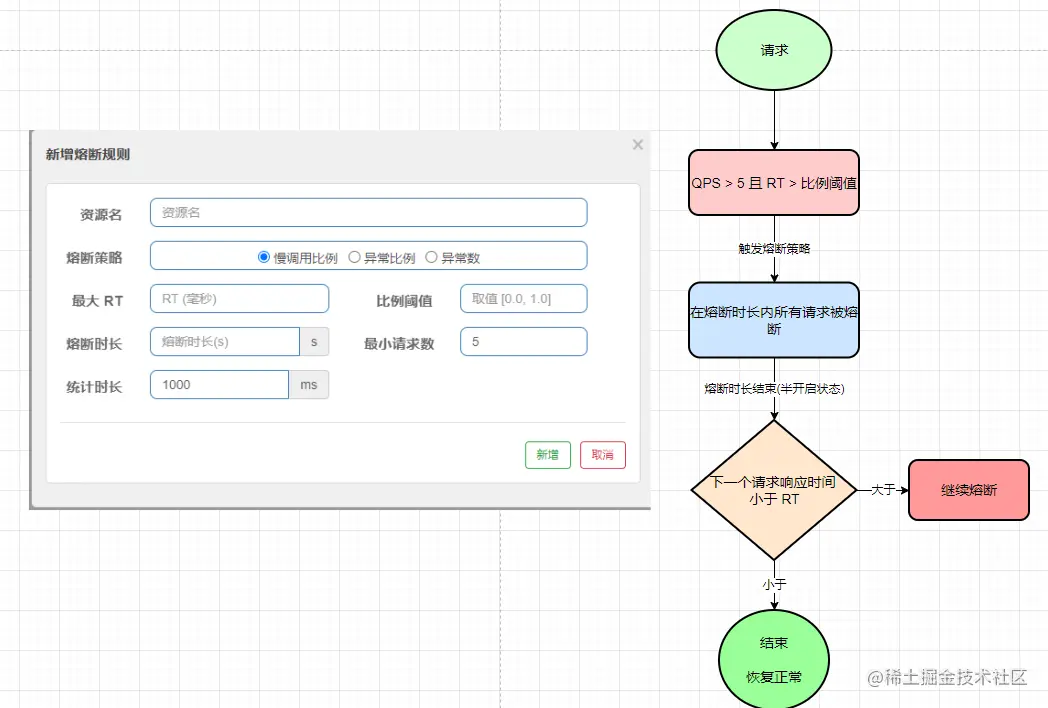Select the 慢调用比例 radio option
The height and width of the screenshot is (708, 1048).
click(x=263, y=257)
